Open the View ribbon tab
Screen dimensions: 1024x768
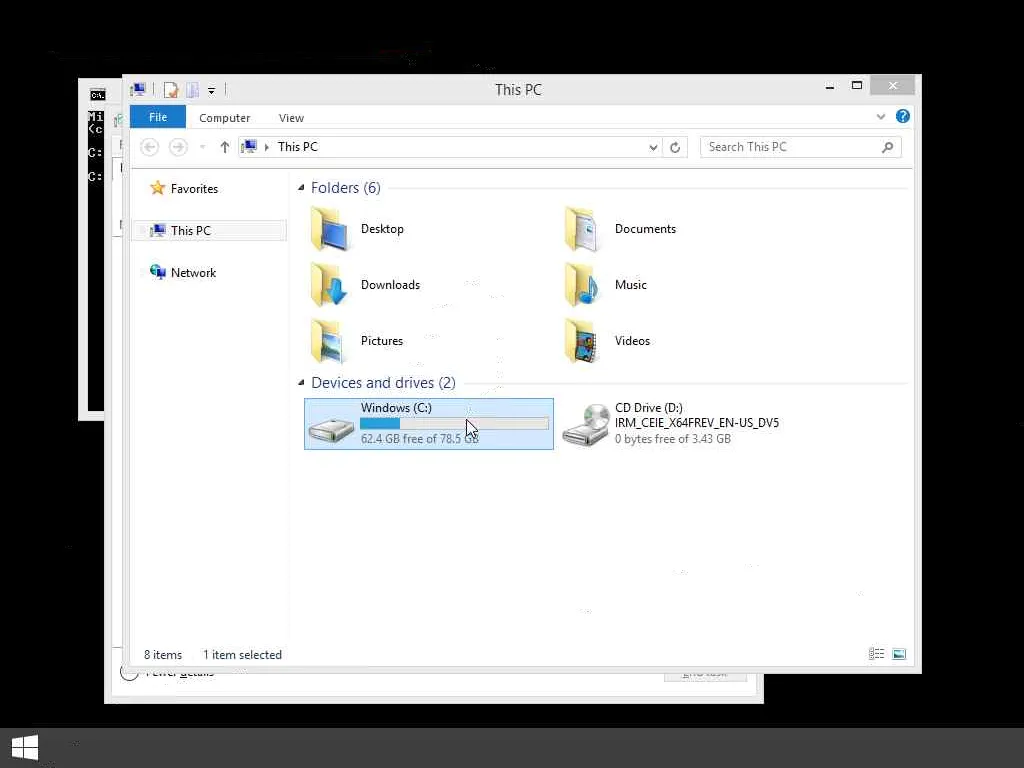coord(291,118)
